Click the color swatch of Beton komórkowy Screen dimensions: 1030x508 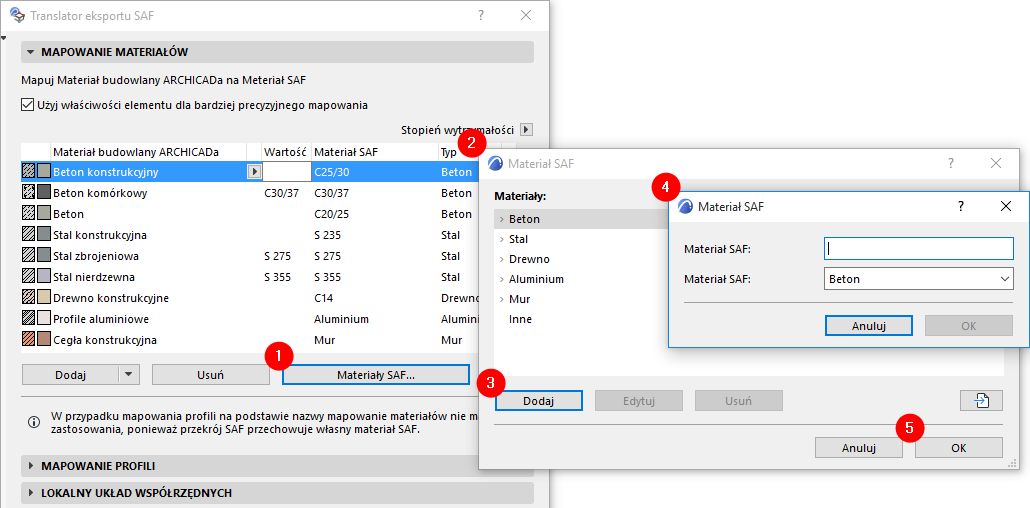click(x=43, y=193)
